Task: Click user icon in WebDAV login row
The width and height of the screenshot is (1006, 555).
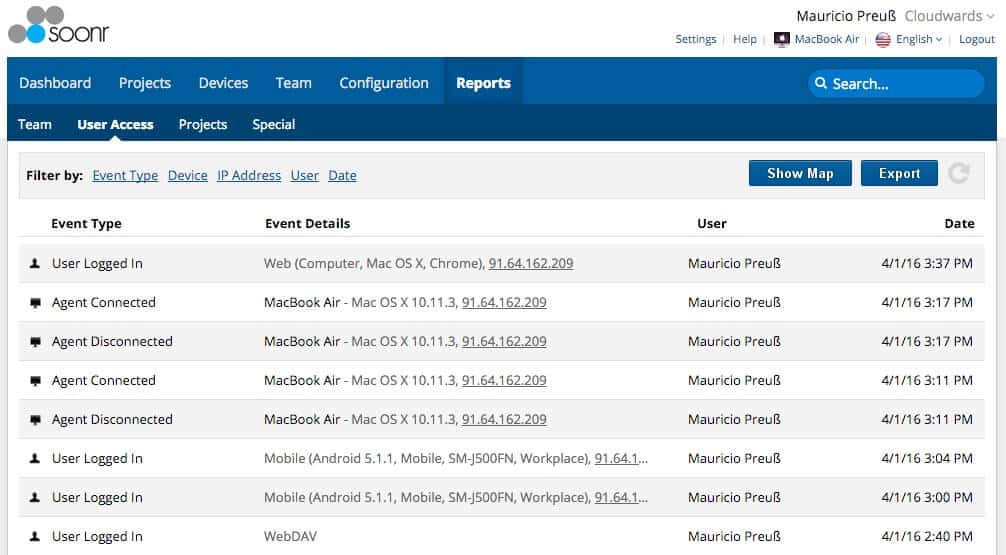Action: point(35,536)
